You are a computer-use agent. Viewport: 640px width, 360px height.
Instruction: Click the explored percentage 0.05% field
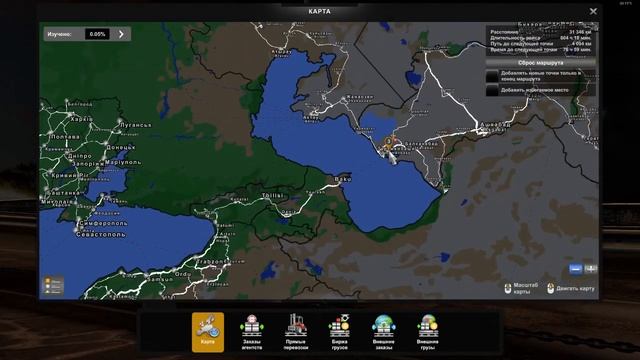pyautogui.click(x=97, y=34)
